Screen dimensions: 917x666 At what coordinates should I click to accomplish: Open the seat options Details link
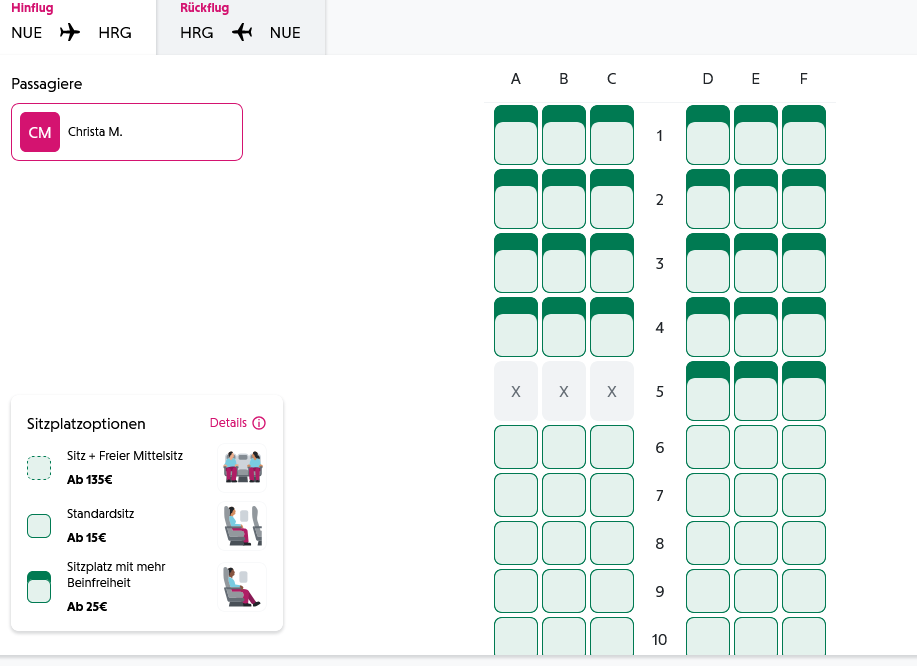228,423
